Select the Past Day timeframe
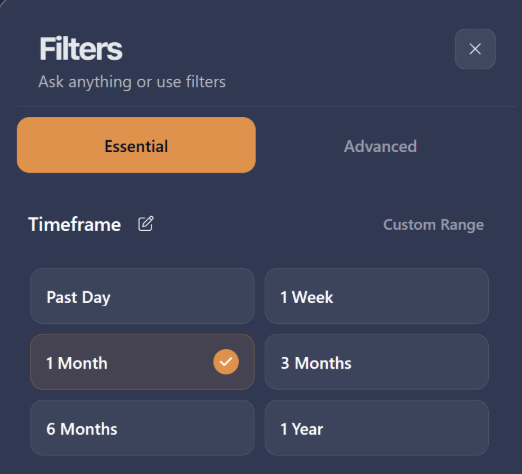Viewport: 522px width, 474px height. coord(142,296)
